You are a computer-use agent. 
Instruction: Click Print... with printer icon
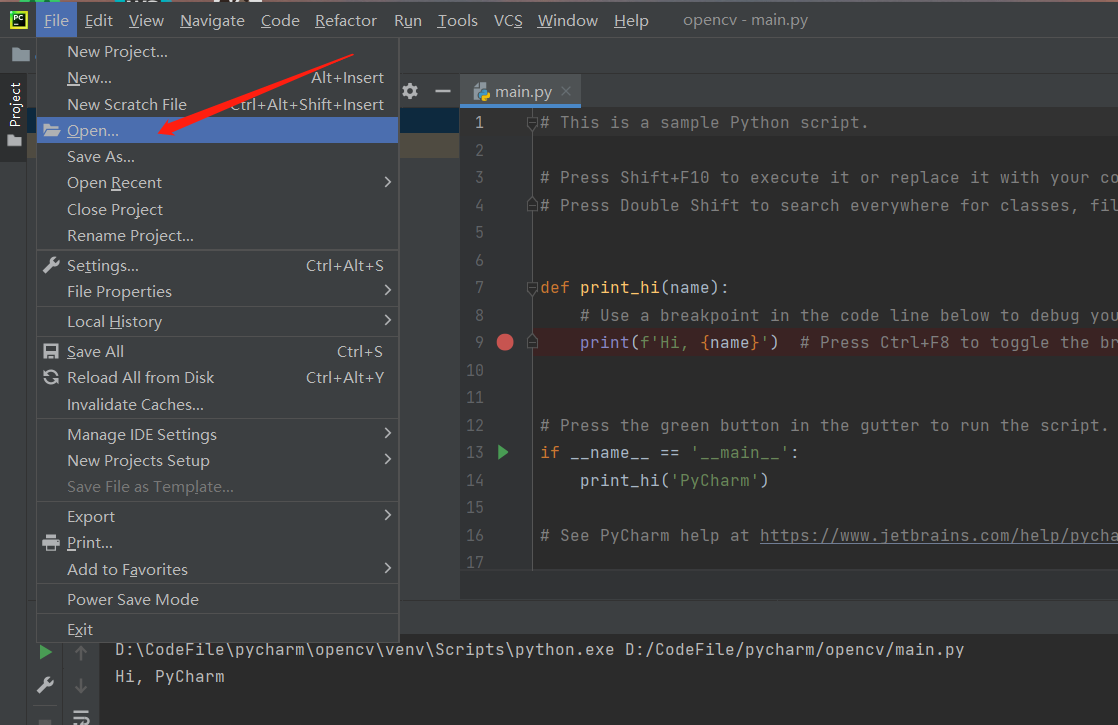[x=217, y=543]
